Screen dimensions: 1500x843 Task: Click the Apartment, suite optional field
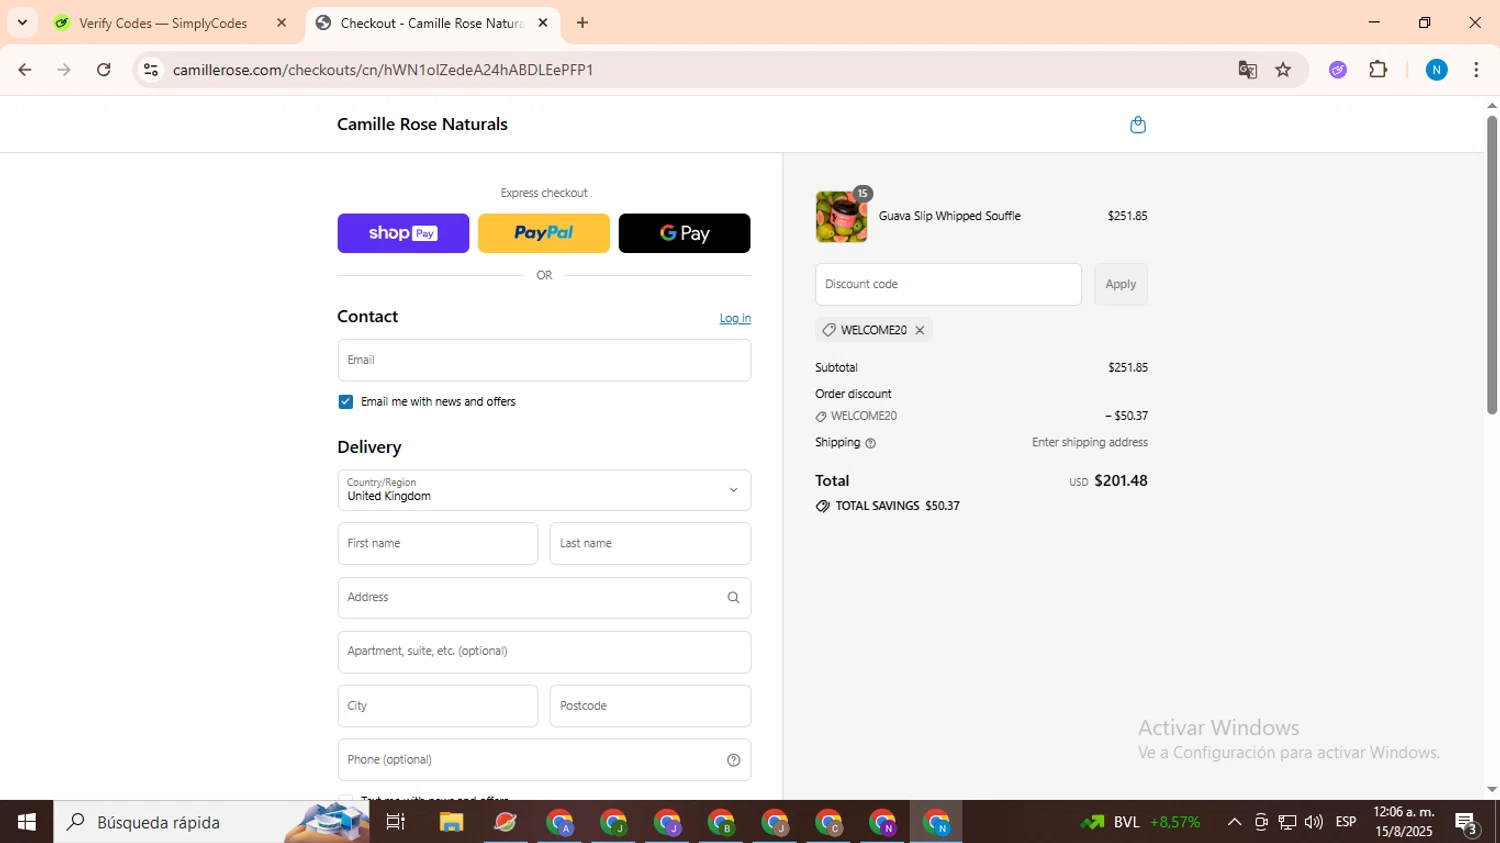tap(544, 652)
